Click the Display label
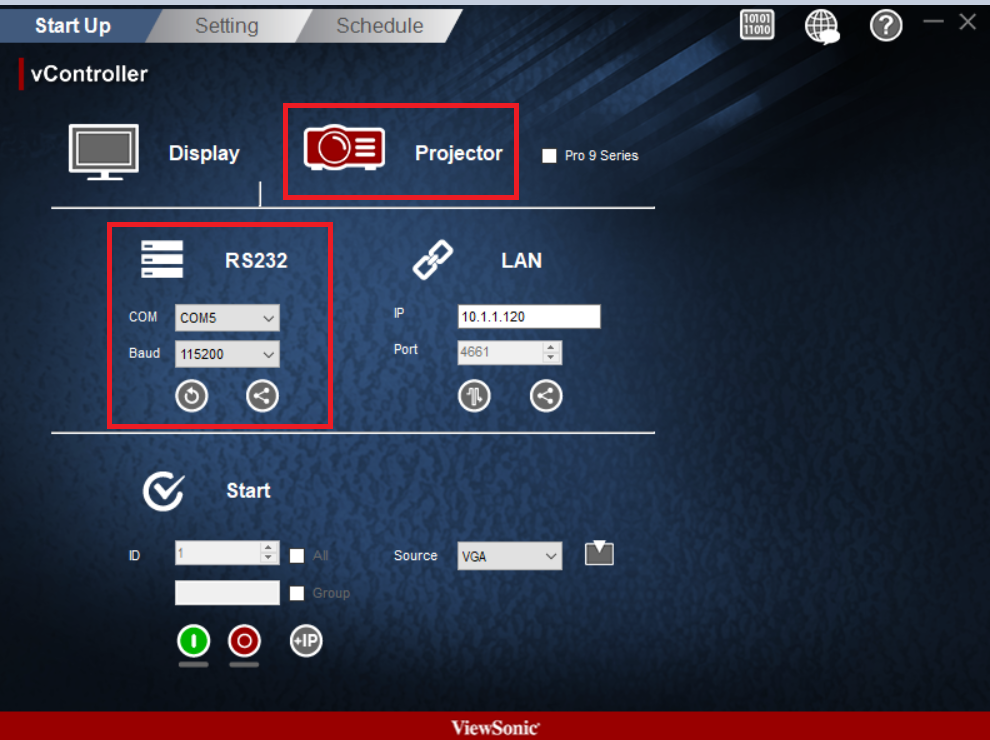990x740 pixels. (204, 153)
